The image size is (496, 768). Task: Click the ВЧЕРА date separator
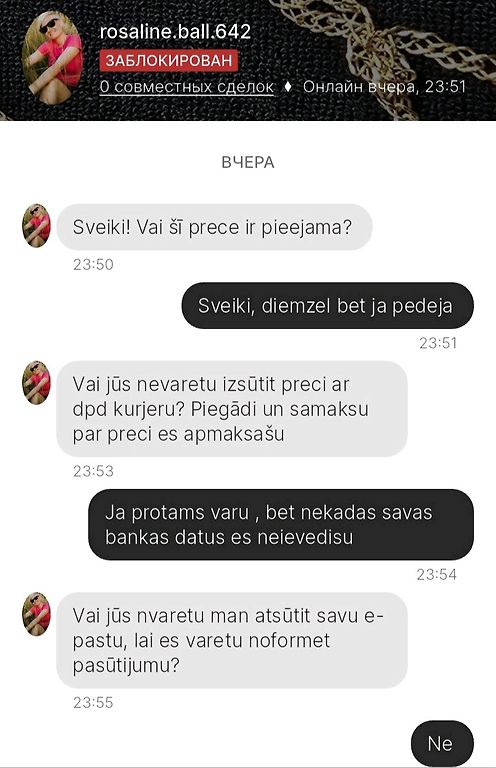248,162
